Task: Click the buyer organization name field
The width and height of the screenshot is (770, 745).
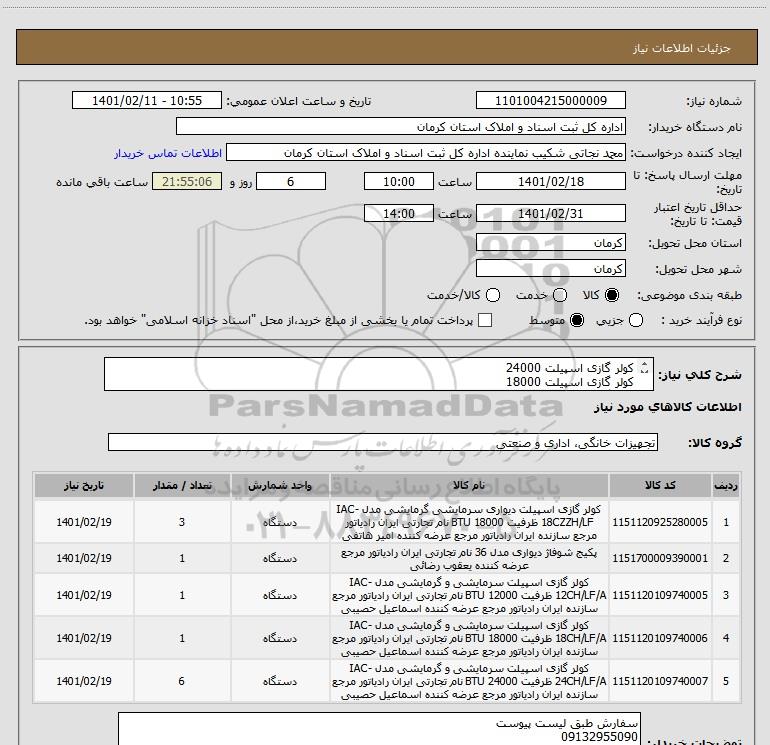Action: pyautogui.click(x=401, y=127)
